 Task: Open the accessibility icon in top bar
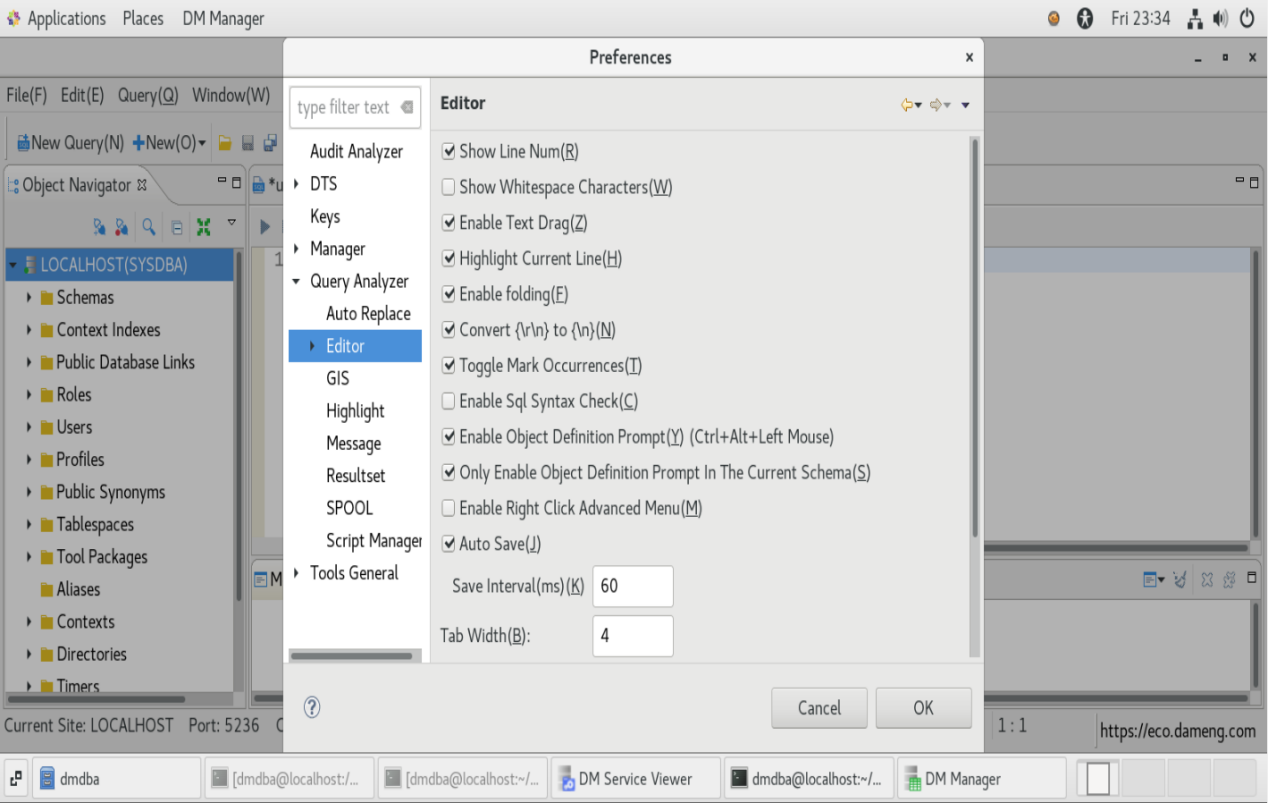tap(1085, 19)
